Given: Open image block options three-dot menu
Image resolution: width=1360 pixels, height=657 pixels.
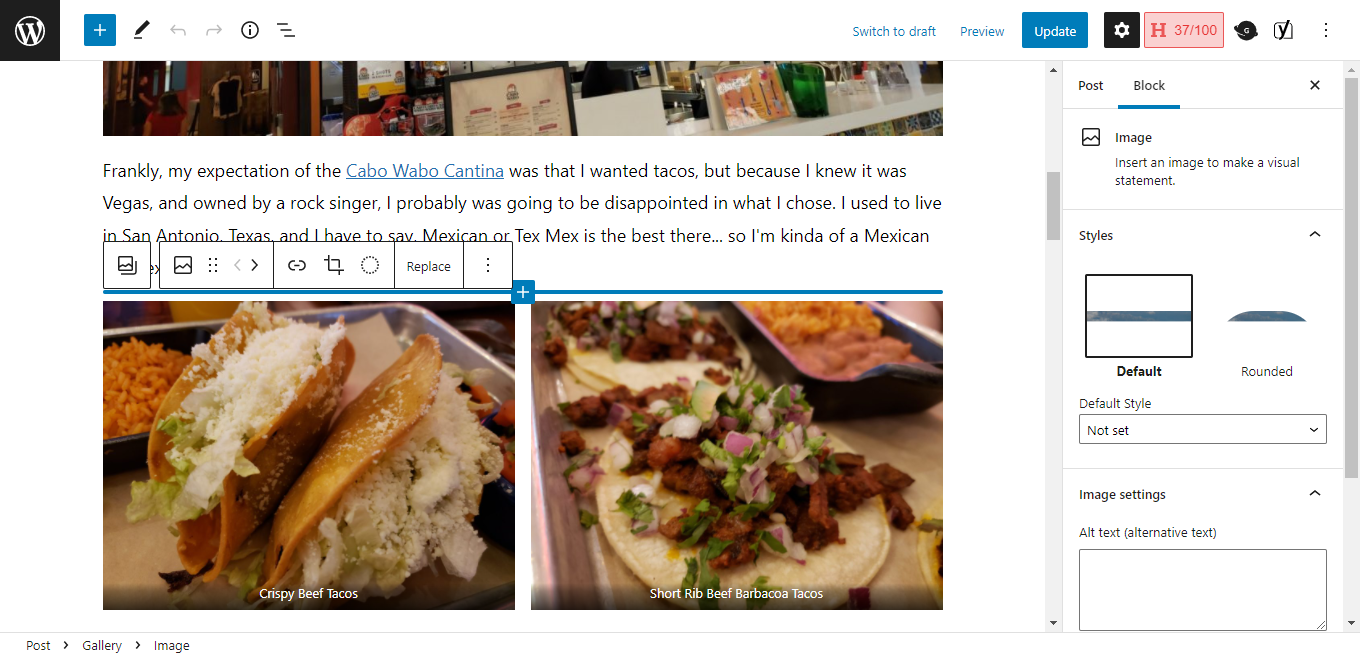Looking at the screenshot, I should [x=488, y=266].
